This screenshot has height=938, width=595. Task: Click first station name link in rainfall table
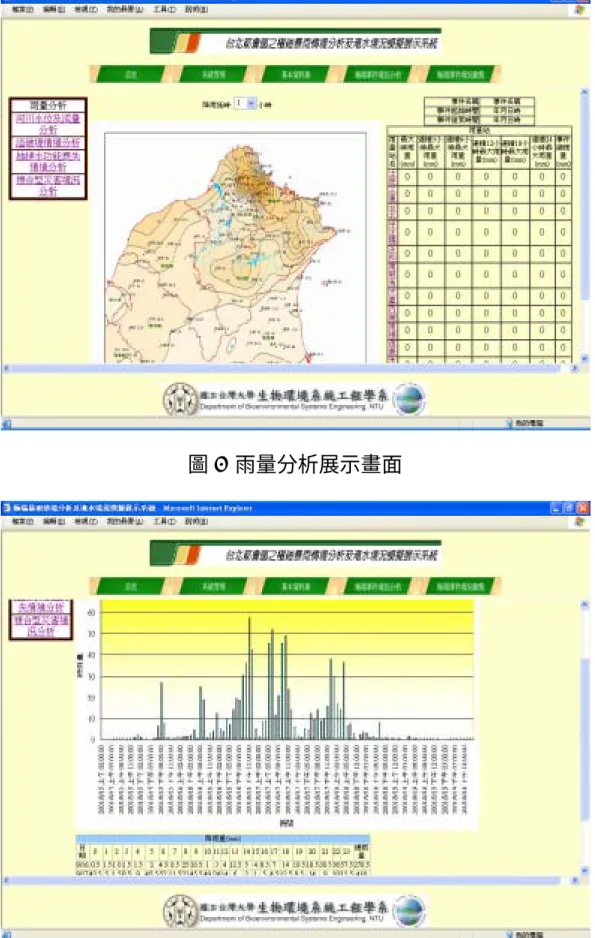click(x=392, y=177)
